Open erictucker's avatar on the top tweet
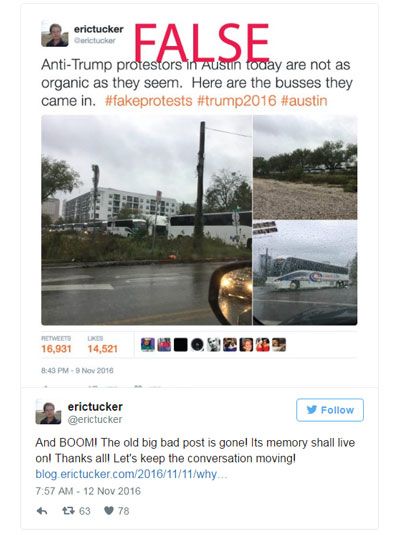The height and width of the screenshot is (535, 400). [54, 34]
